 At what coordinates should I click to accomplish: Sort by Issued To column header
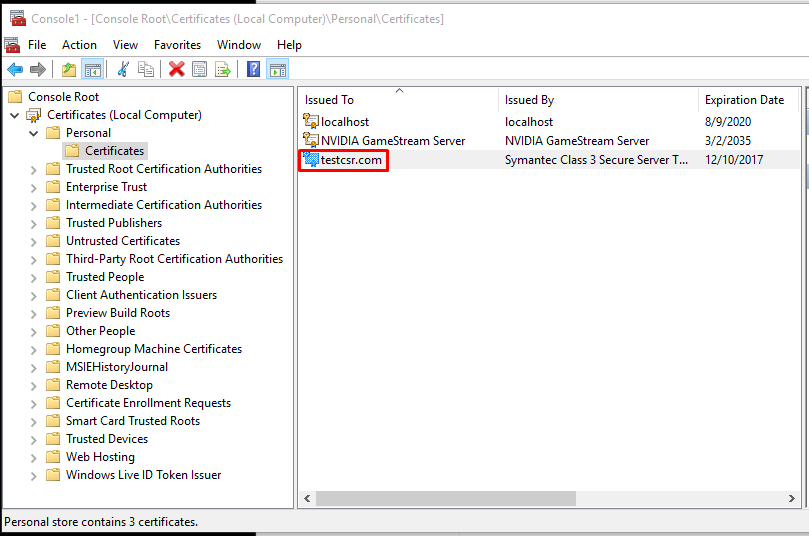point(398,100)
